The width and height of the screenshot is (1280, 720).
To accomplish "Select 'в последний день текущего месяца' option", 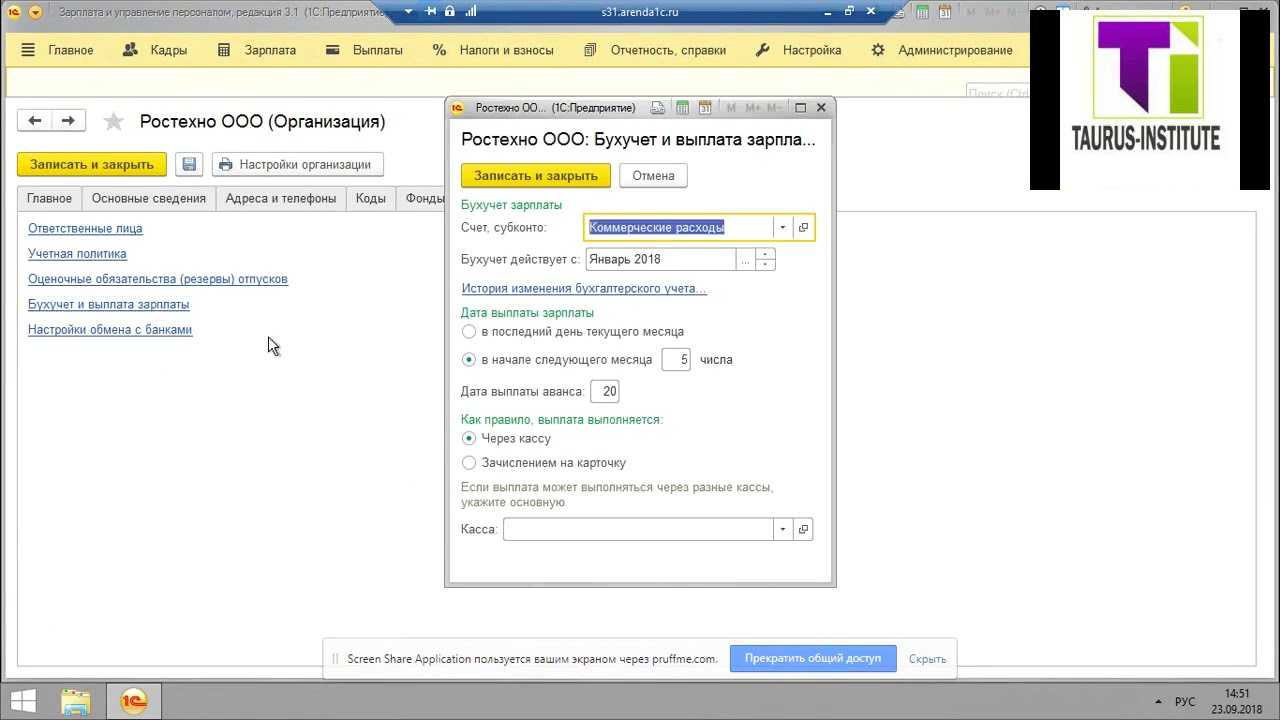I will coord(469,332).
